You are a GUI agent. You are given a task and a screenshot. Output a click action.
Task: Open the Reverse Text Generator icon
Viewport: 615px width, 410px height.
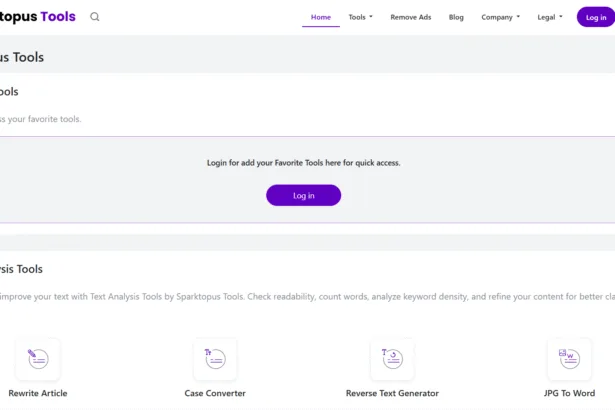click(x=392, y=359)
